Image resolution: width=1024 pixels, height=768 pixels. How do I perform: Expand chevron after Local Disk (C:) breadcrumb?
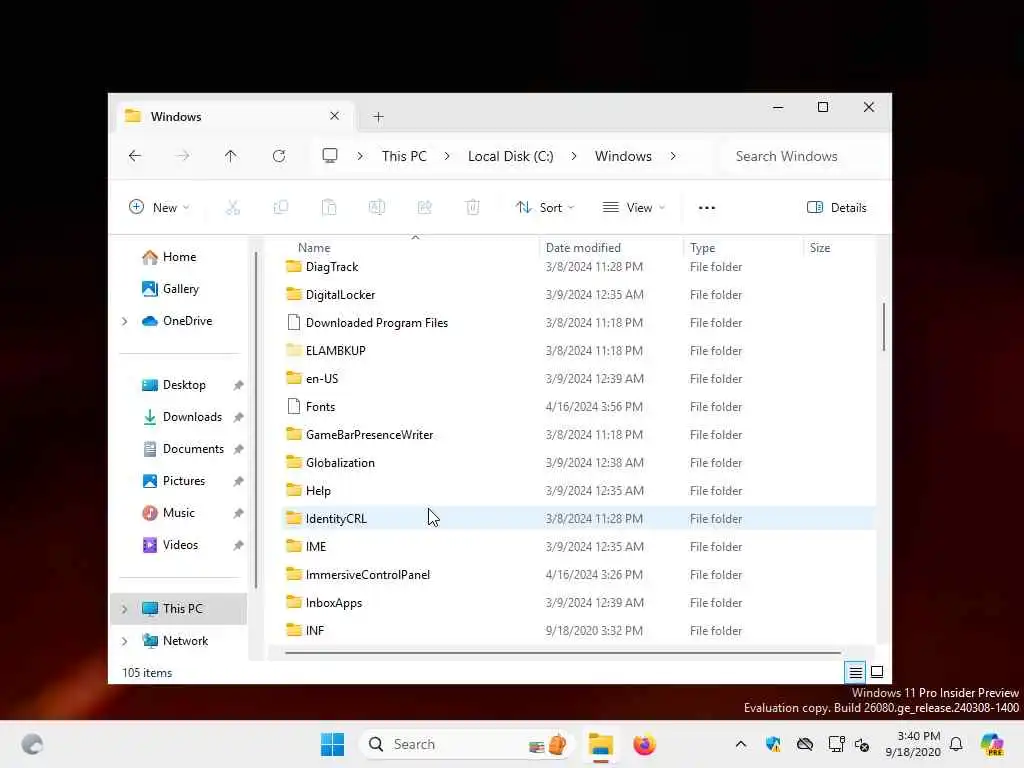(x=573, y=156)
